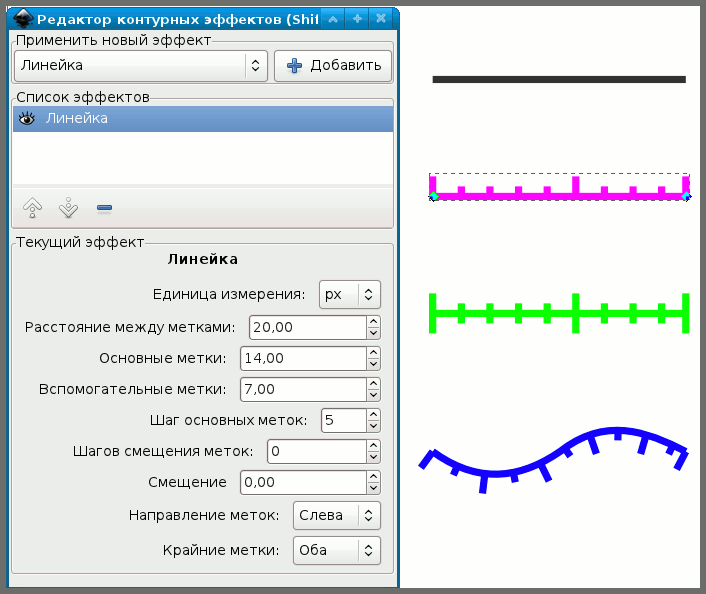The width and height of the screenshot is (706, 594).
Task: Increase Вспомогательные метки with up arrow
Action: click(374, 384)
